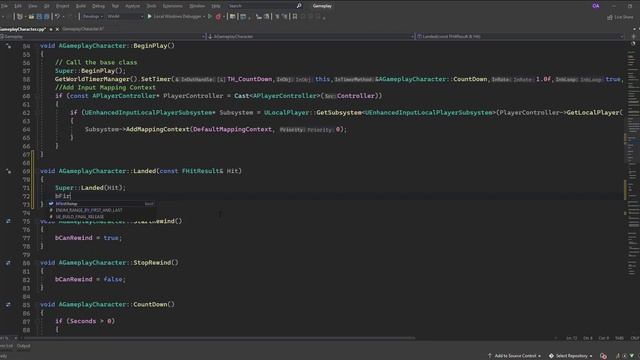Click the bCanRewind = true line
This screenshot has height=360, width=640.
coord(88,238)
